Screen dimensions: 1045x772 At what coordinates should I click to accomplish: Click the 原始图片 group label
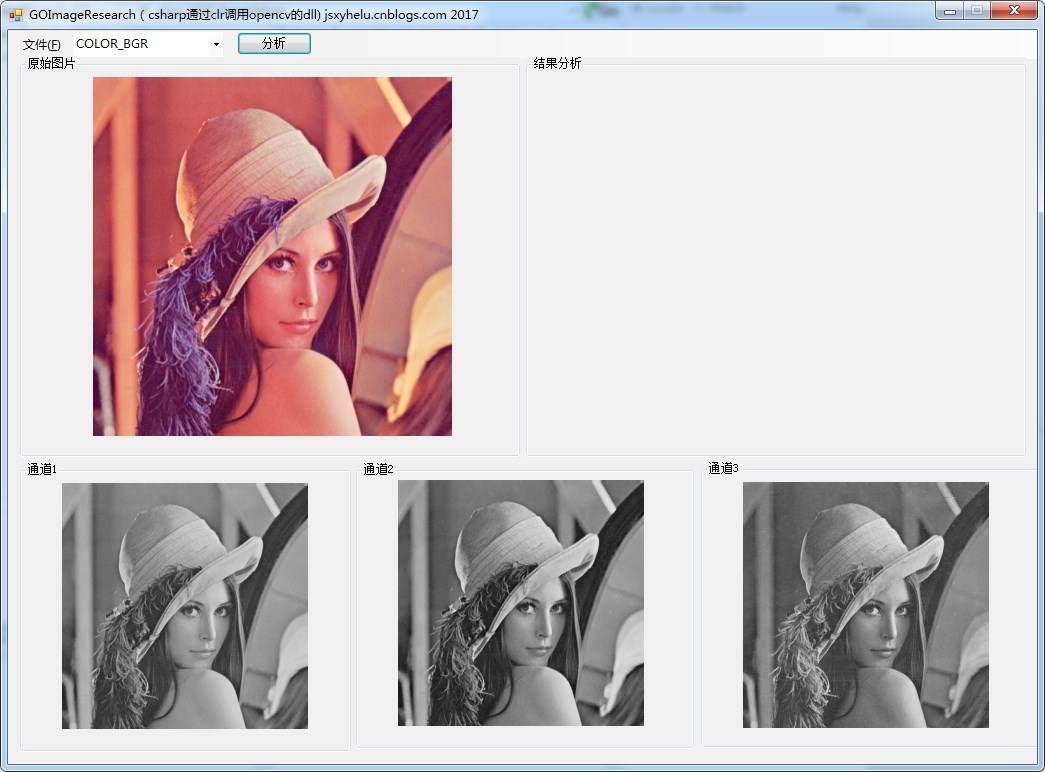(51, 63)
